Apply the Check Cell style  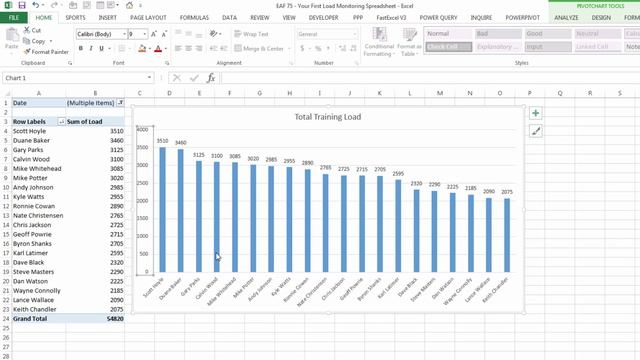tap(449, 47)
